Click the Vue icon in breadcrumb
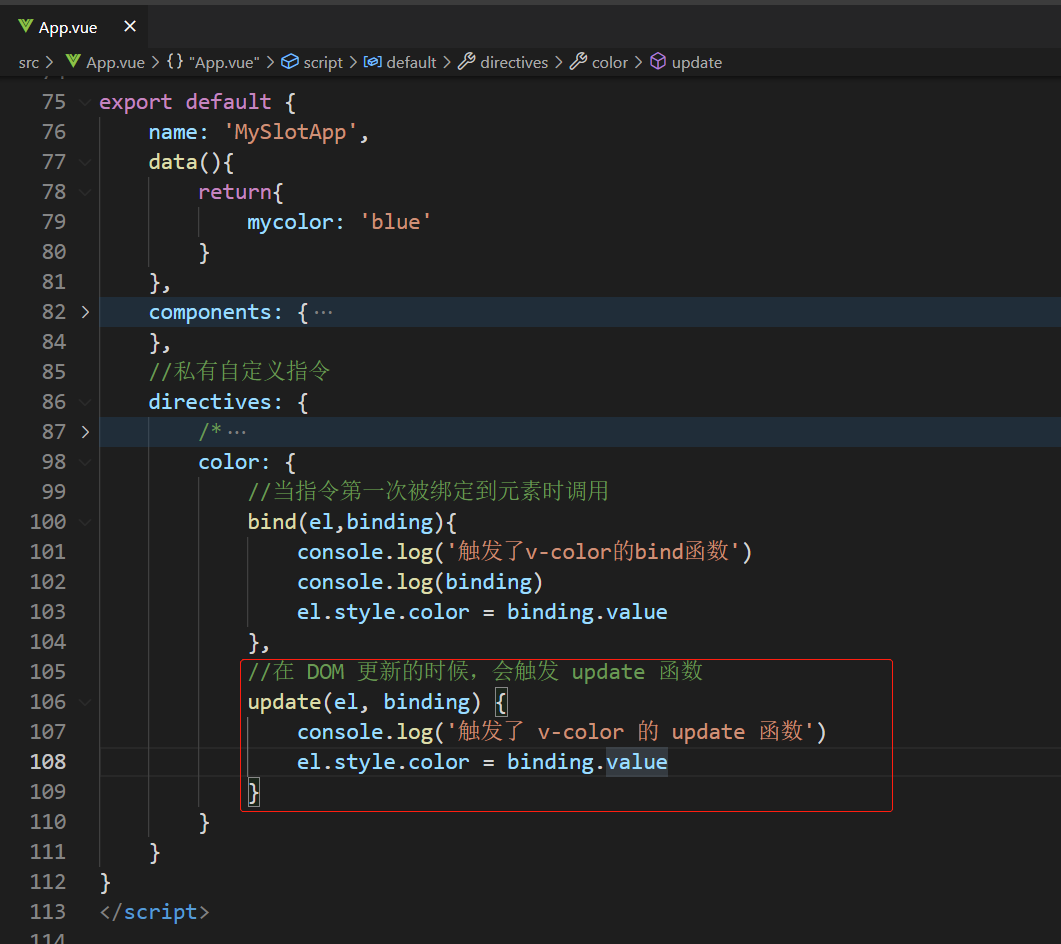This screenshot has height=944, width=1061. pyautogui.click(x=73, y=62)
